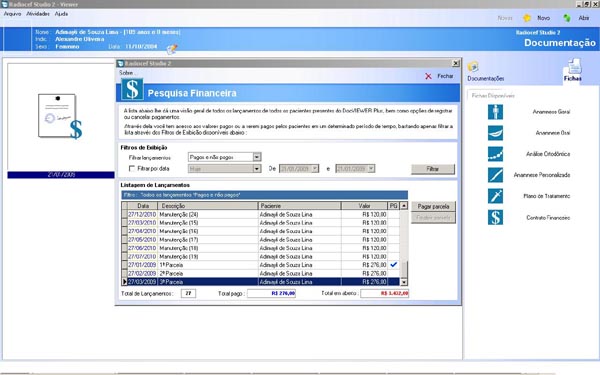Close the Pesquisa Financeira dialog window
The width and height of the screenshot is (600, 375).
[x=455, y=63]
